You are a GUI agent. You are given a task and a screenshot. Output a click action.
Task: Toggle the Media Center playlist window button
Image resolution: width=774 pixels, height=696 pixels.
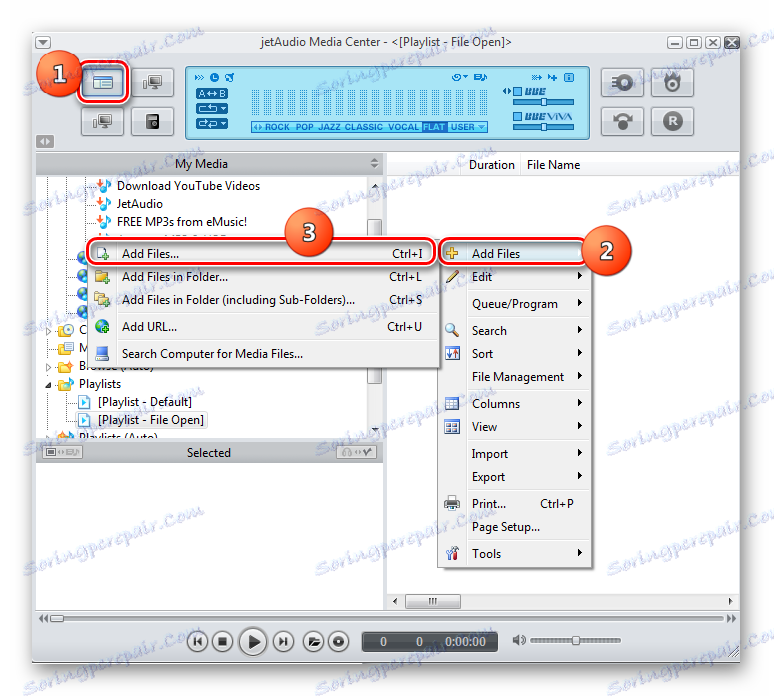click(103, 82)
